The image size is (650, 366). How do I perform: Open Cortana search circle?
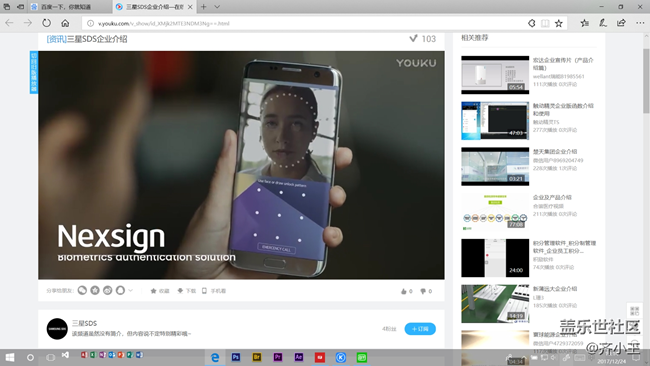click(30, 357)
